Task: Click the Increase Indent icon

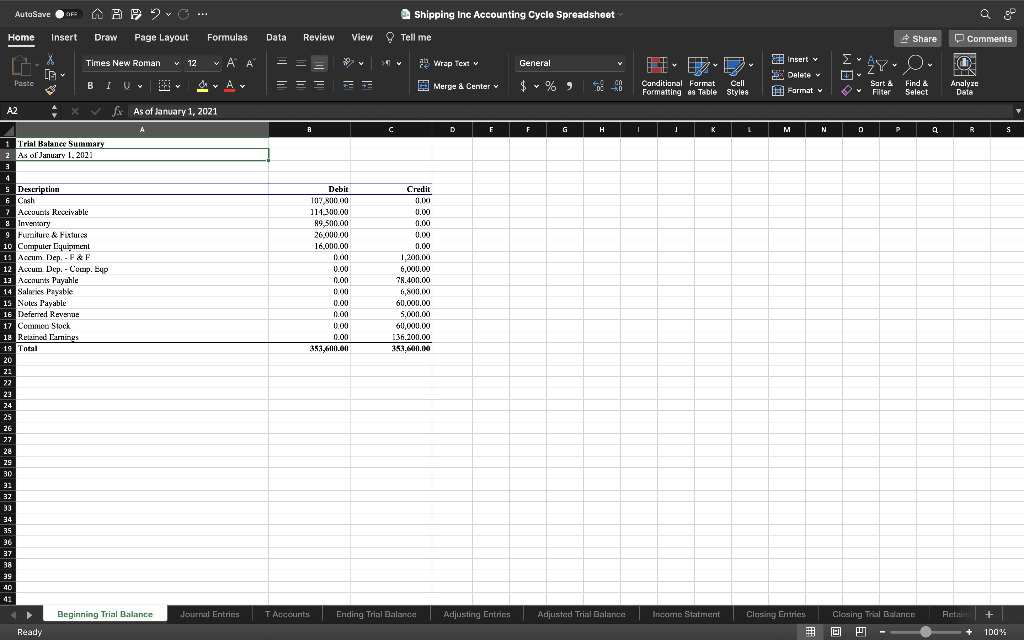Action: (367, 86)
